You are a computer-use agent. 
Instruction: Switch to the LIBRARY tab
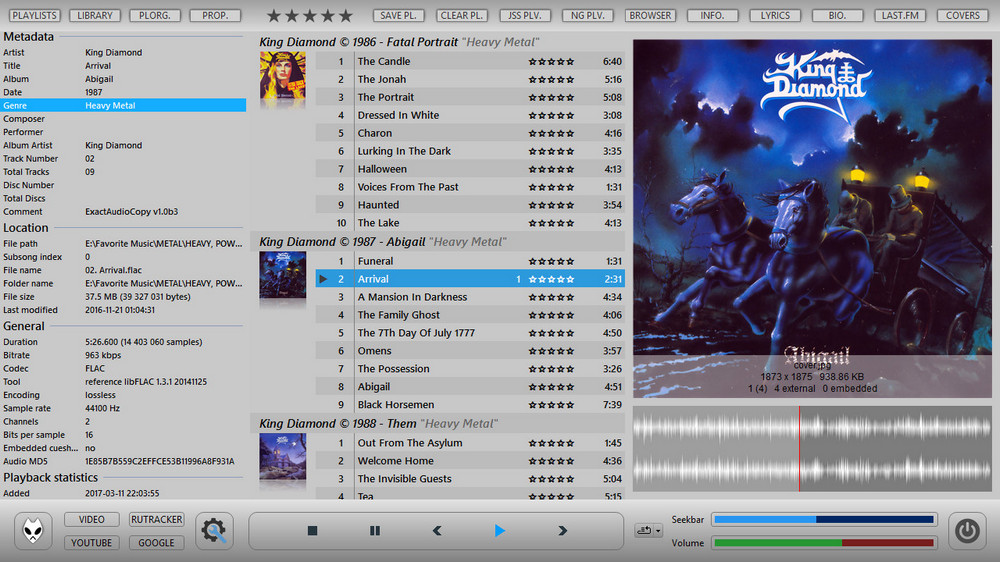pos(97,16)
